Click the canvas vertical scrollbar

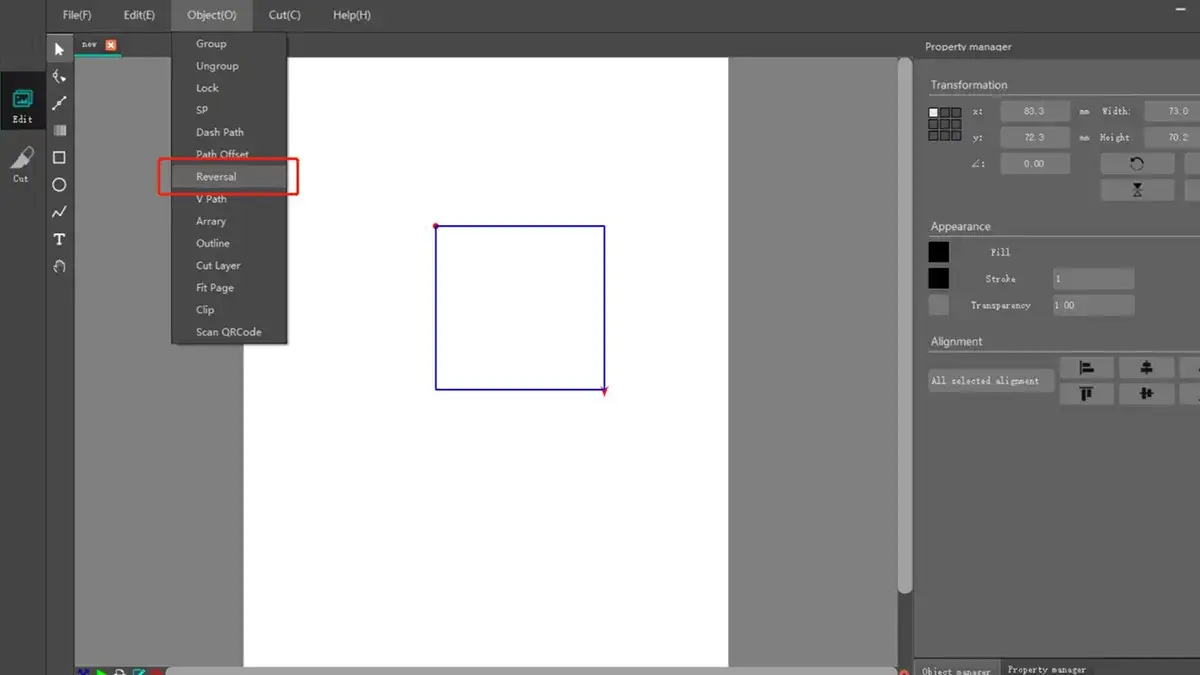click(905, 325)
